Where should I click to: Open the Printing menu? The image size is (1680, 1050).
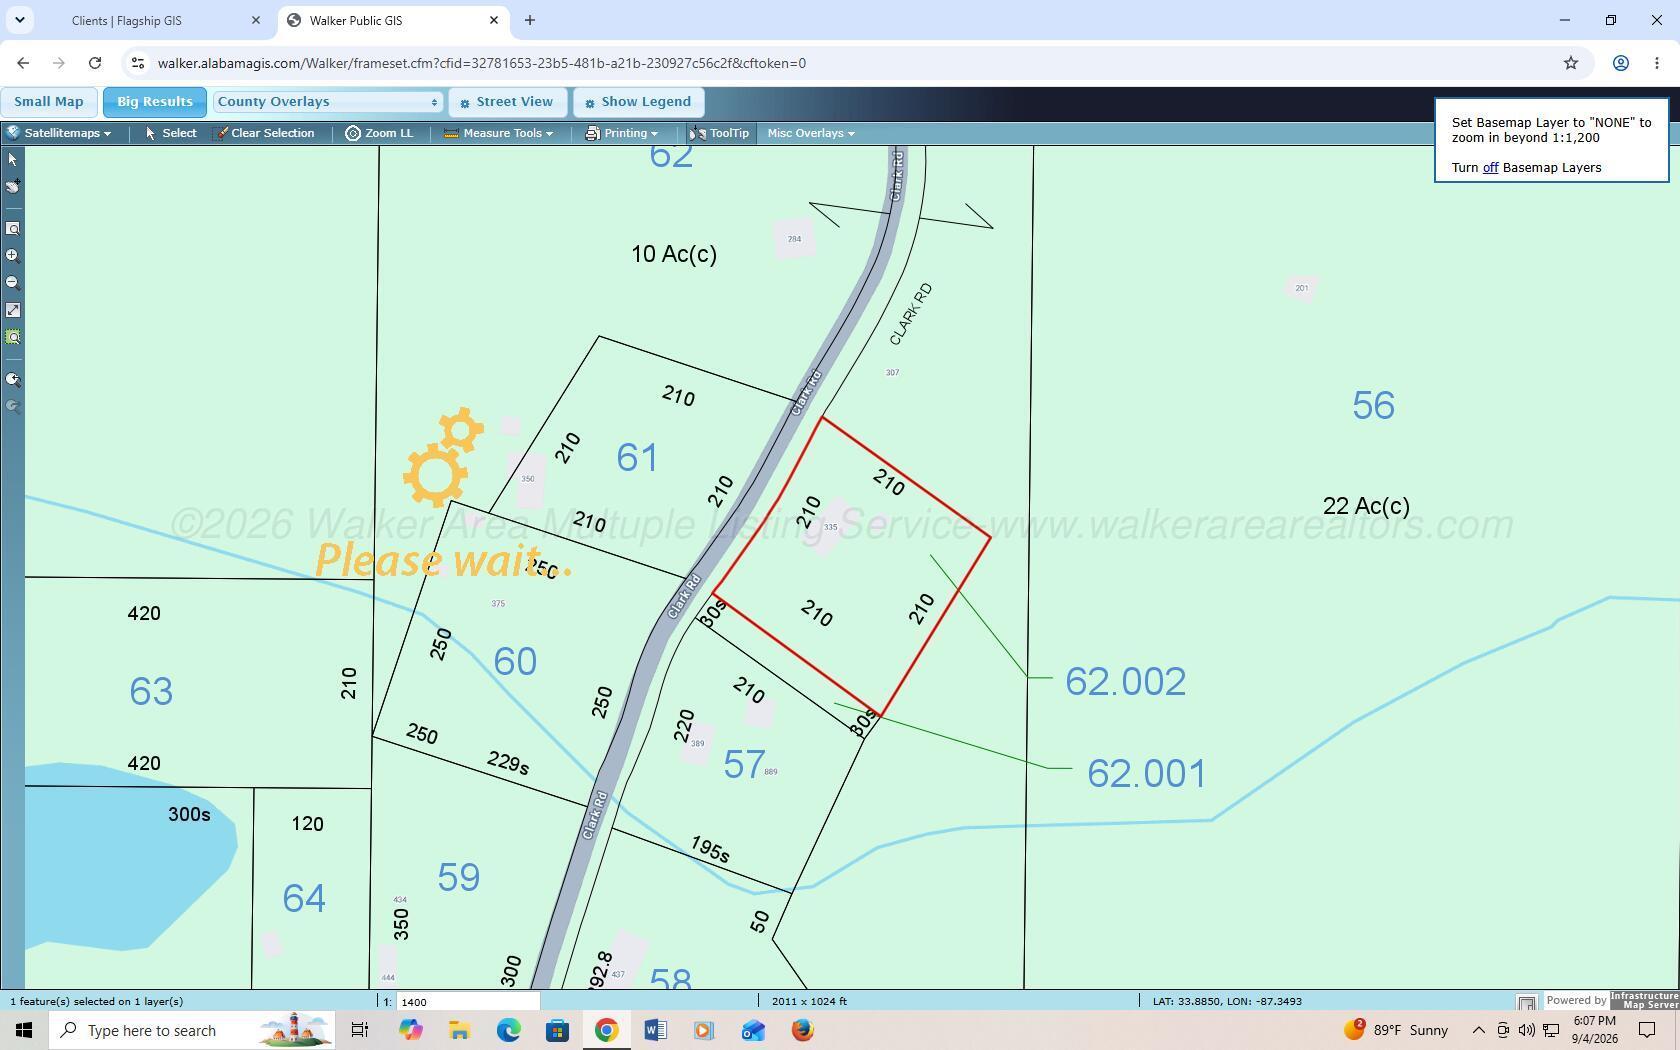pos(622,133)
